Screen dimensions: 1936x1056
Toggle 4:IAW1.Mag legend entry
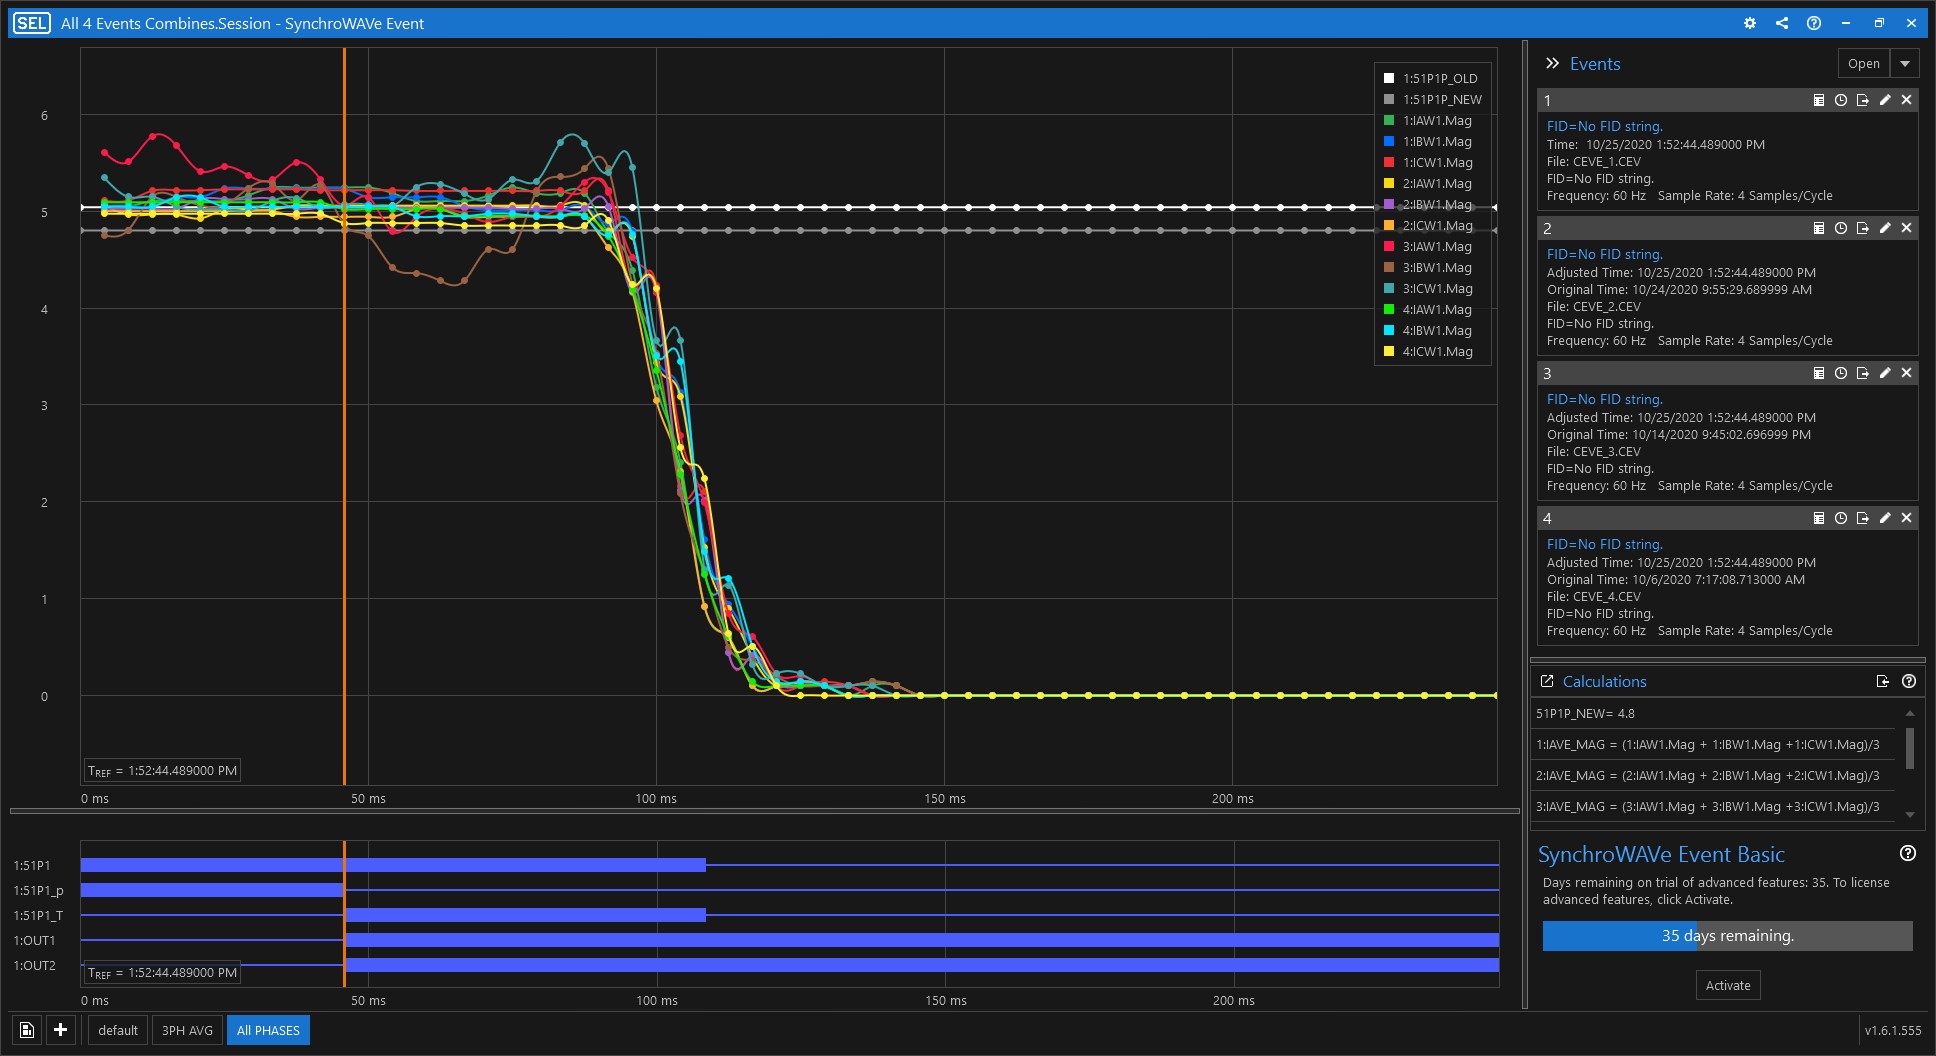coord(1428,309)
